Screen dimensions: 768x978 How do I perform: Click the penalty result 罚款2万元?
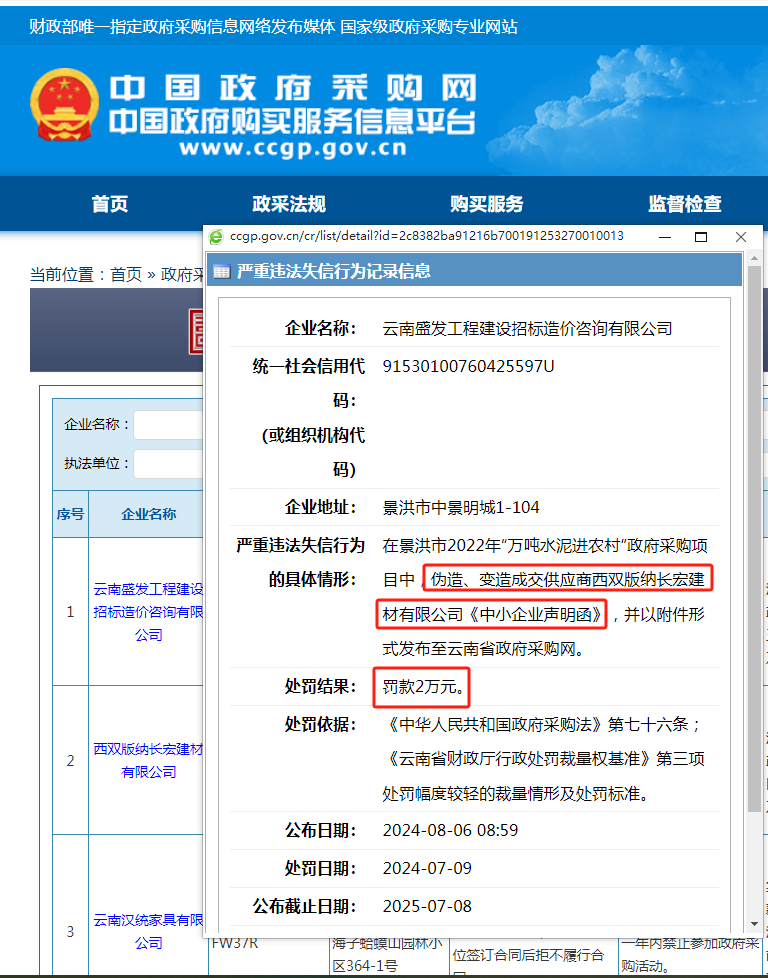click(422, 687)
